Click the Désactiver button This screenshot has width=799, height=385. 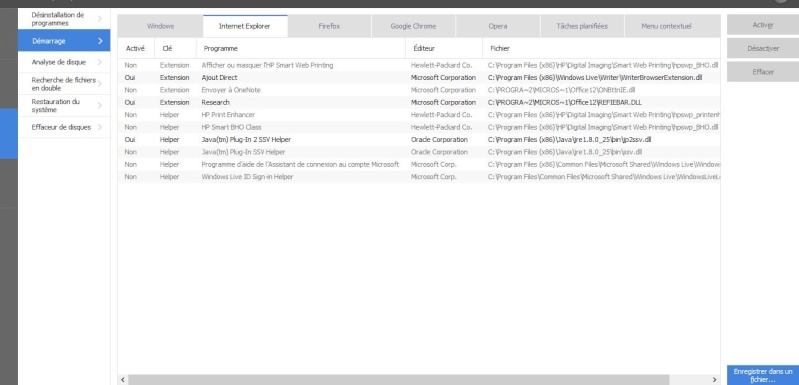coord(763,48)
